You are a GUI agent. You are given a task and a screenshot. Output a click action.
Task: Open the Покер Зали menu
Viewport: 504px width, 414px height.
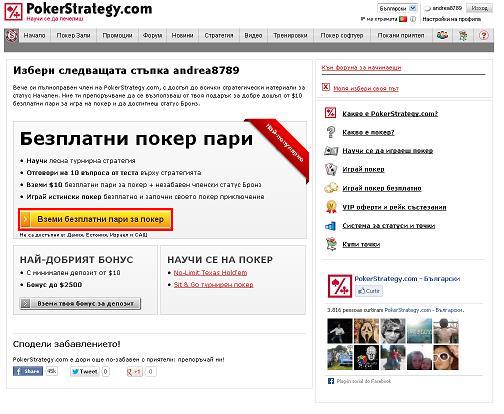coord(73,35)
